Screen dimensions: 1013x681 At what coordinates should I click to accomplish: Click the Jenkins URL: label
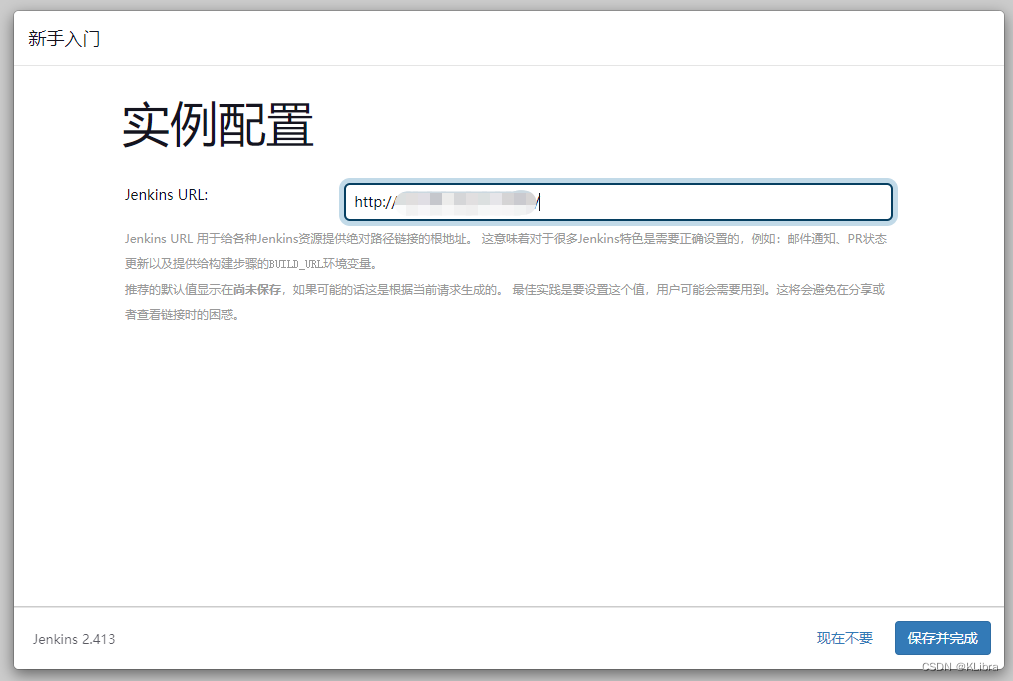coord(166,194)
